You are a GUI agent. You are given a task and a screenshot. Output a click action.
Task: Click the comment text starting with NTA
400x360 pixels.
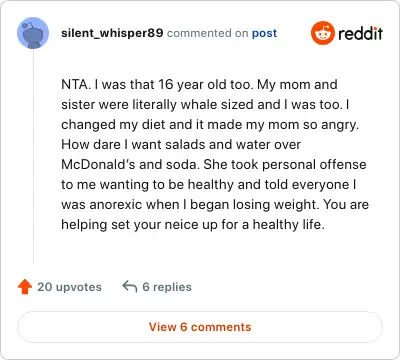pos(215,154)
